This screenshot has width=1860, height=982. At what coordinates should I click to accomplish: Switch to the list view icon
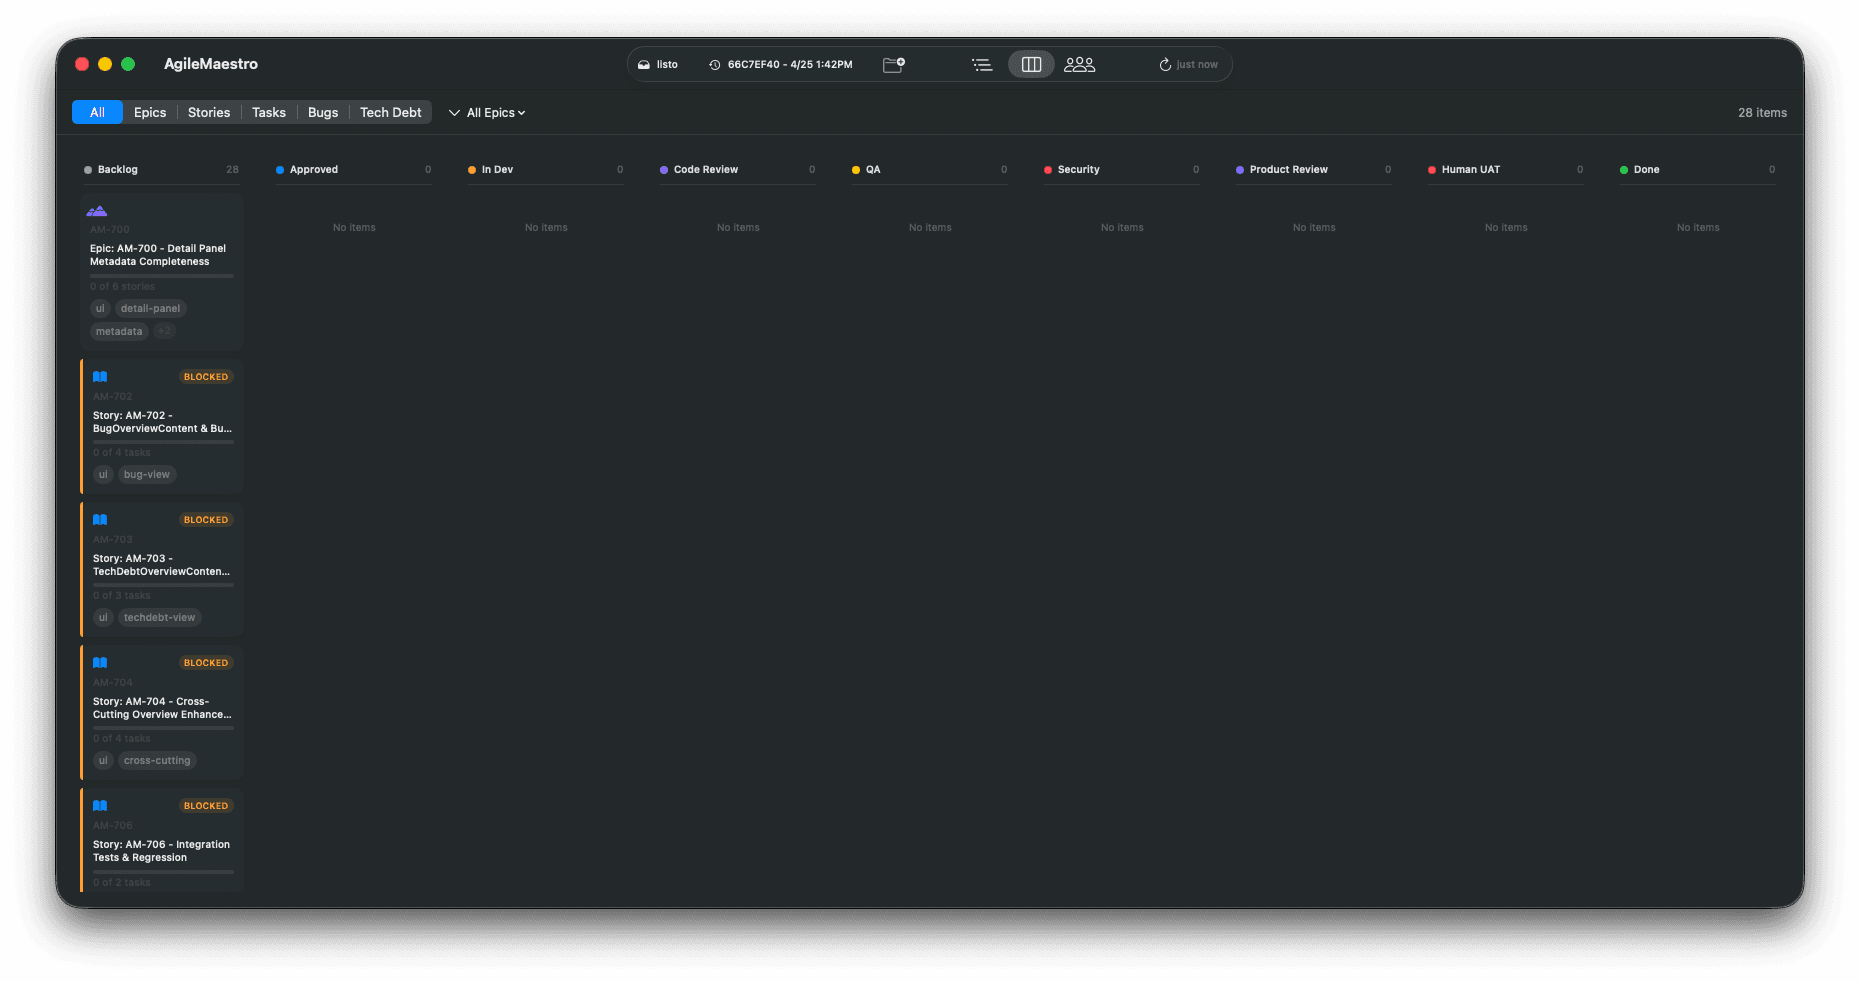[982, 64]
